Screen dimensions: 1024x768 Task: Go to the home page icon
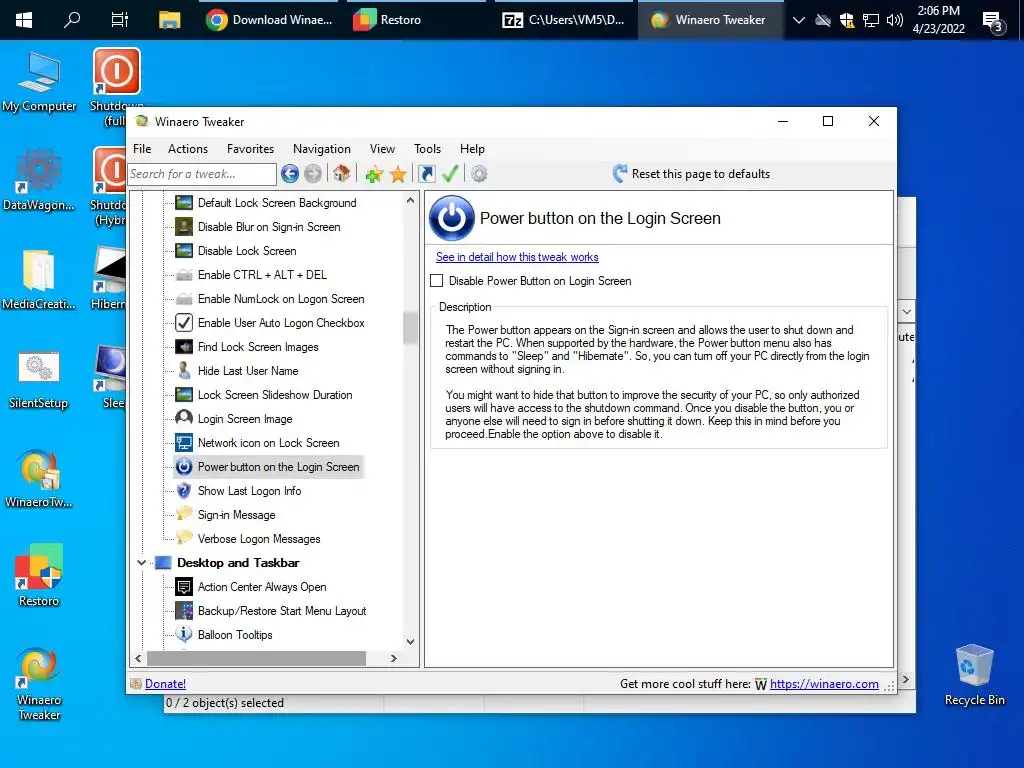(342, 174)
